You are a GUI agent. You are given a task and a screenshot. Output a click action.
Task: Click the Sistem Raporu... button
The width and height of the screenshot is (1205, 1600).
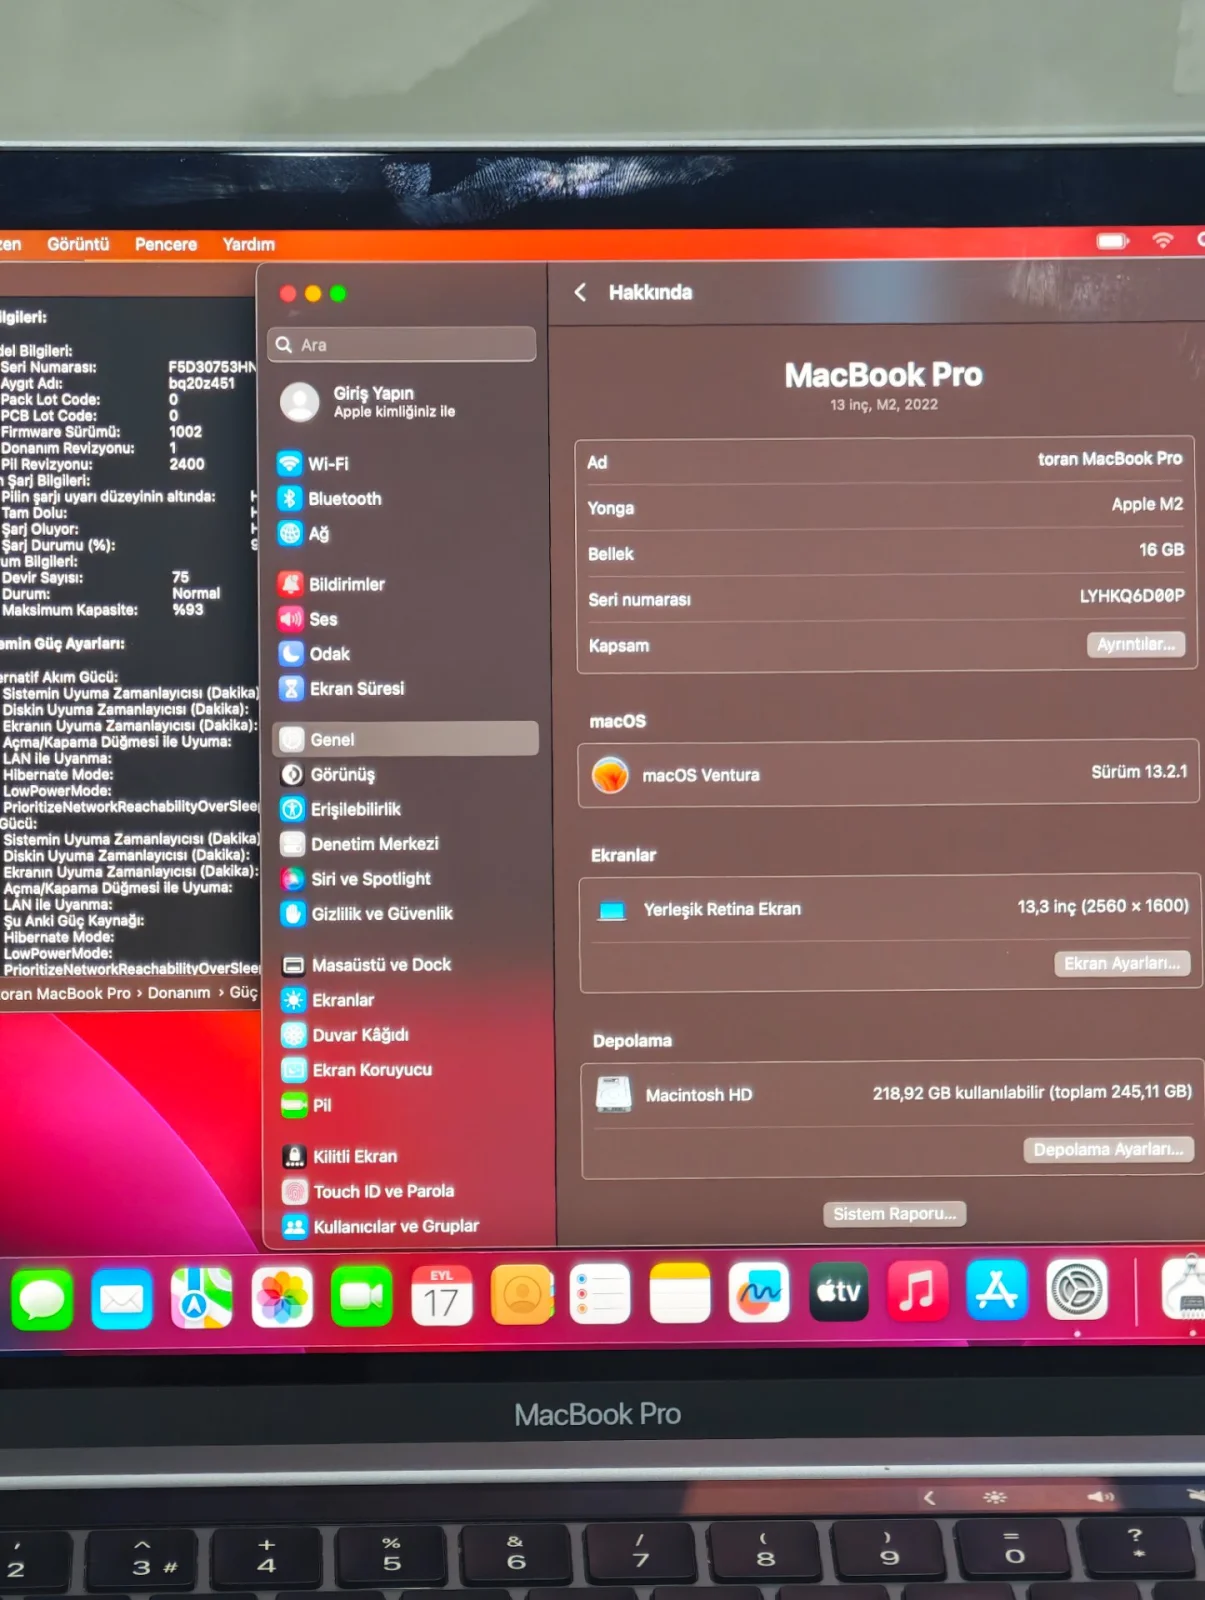tap(895, 1213)
